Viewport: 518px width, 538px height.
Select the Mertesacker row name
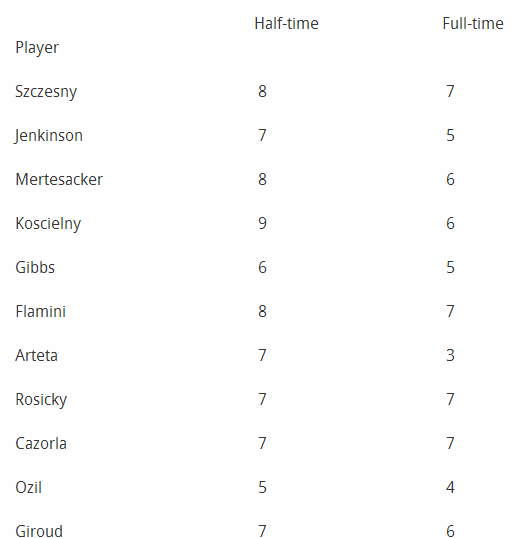pos(59,179)
